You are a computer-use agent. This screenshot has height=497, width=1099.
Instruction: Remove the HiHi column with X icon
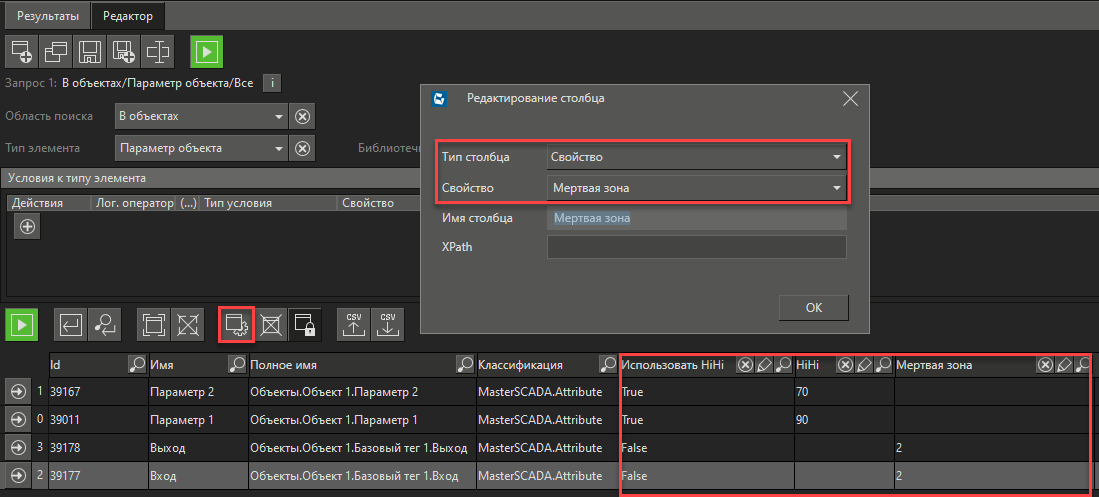[845, 366]
